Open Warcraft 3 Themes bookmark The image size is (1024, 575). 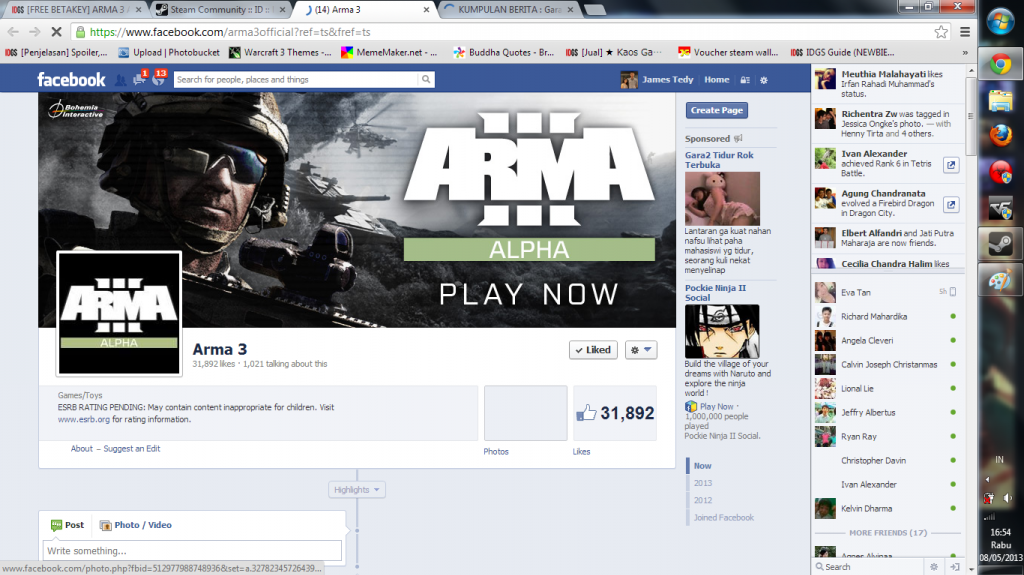[x=280, y=52]
